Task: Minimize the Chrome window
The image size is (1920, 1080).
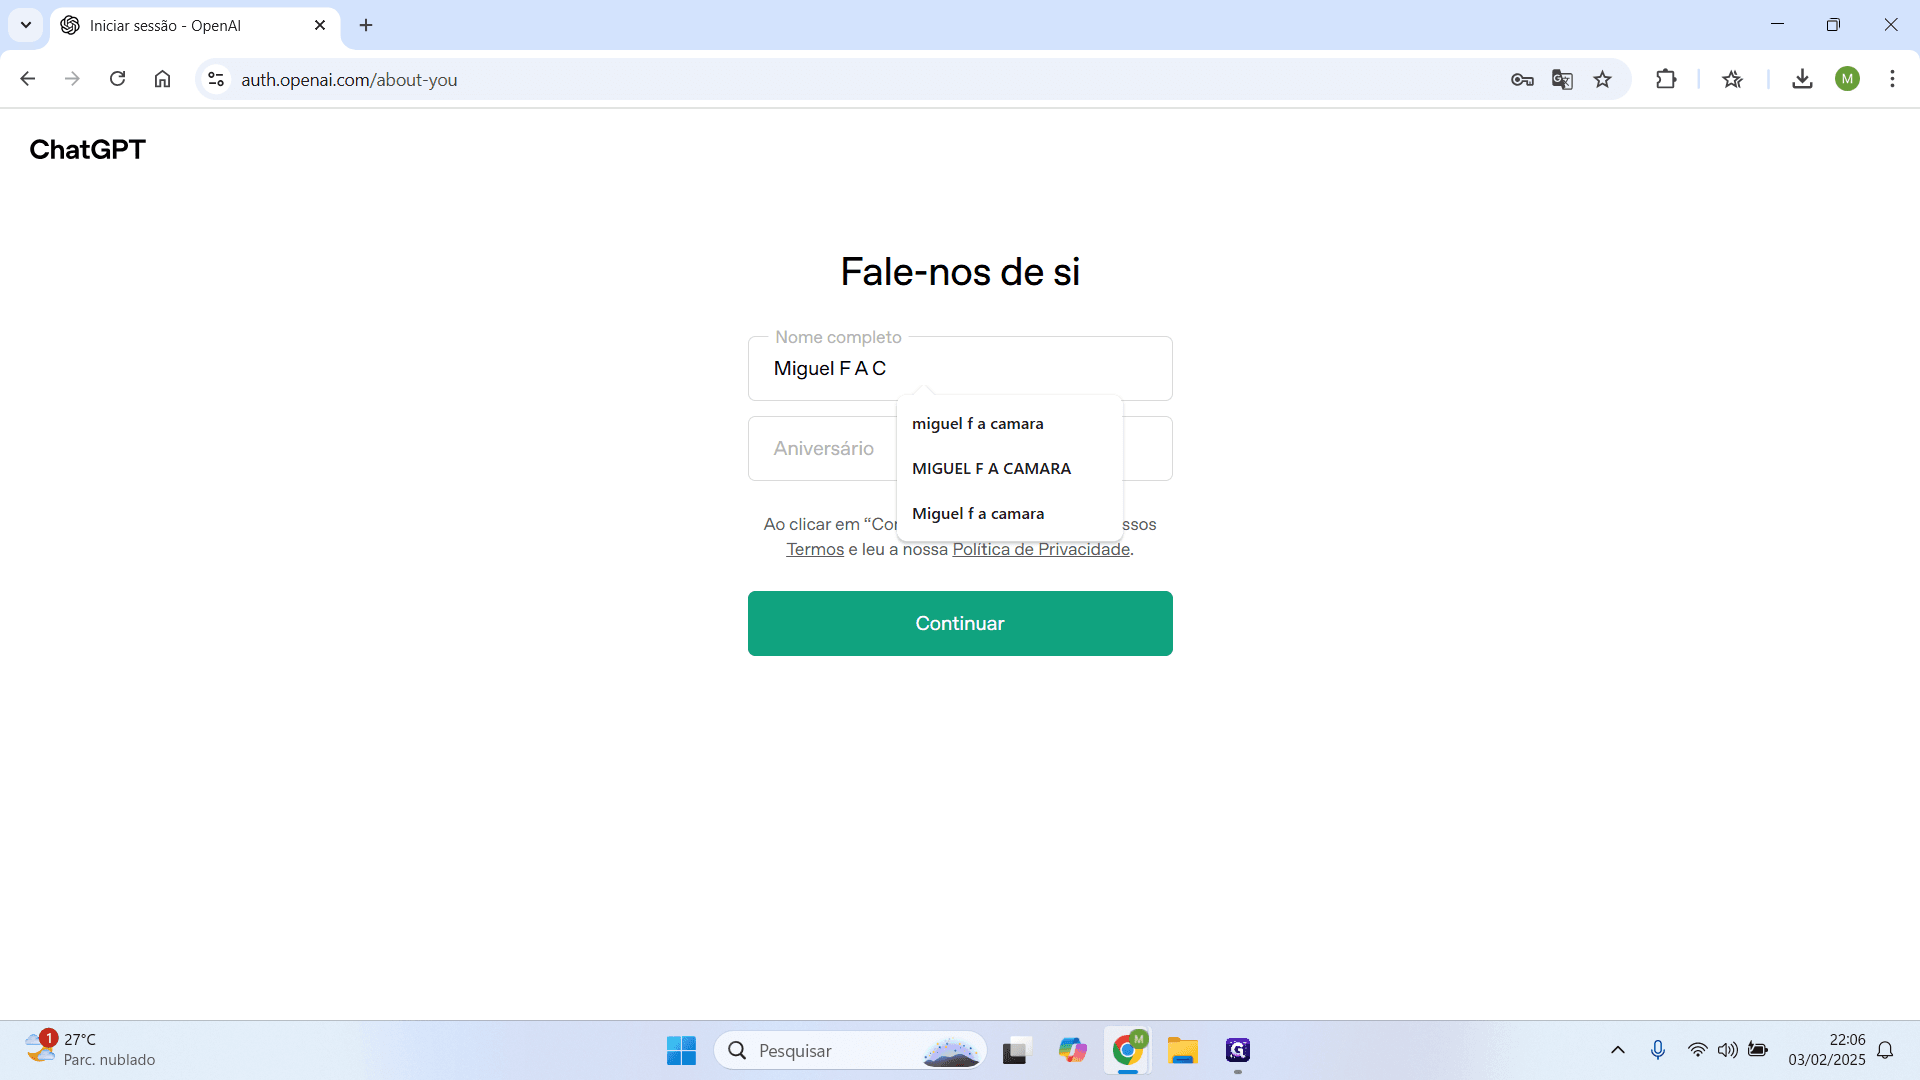Action: [1777, 25]
